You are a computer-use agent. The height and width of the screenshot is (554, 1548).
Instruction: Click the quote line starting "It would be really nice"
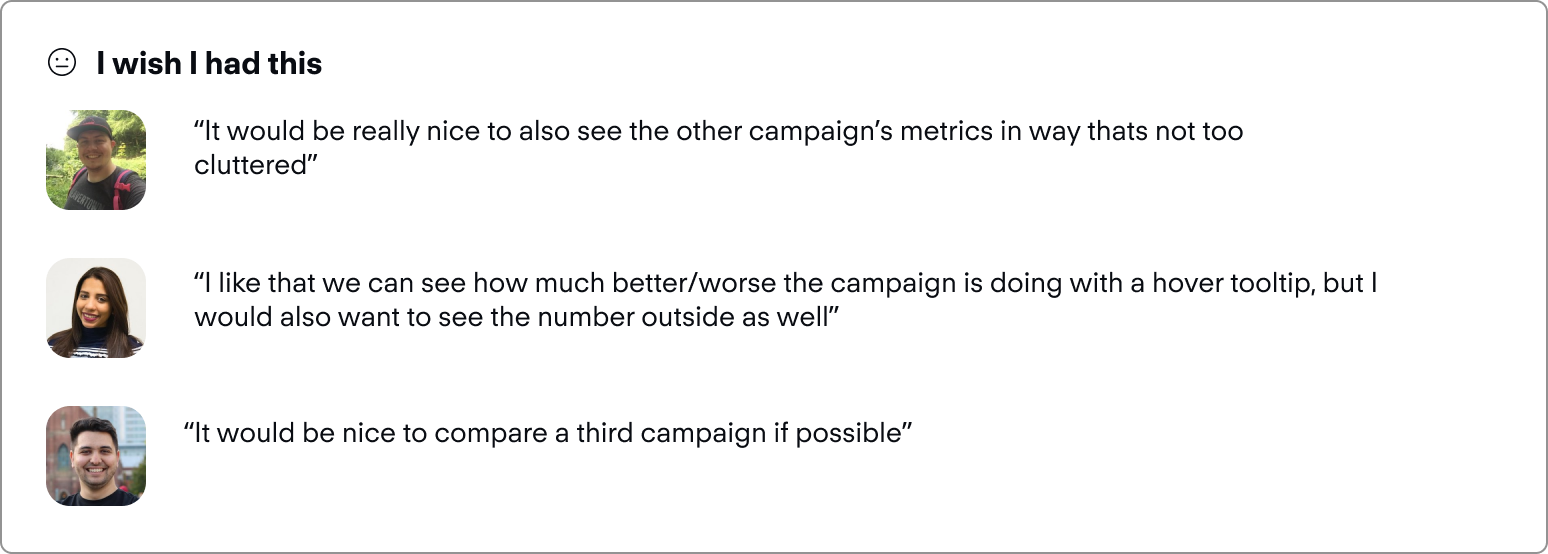(718, 132)
